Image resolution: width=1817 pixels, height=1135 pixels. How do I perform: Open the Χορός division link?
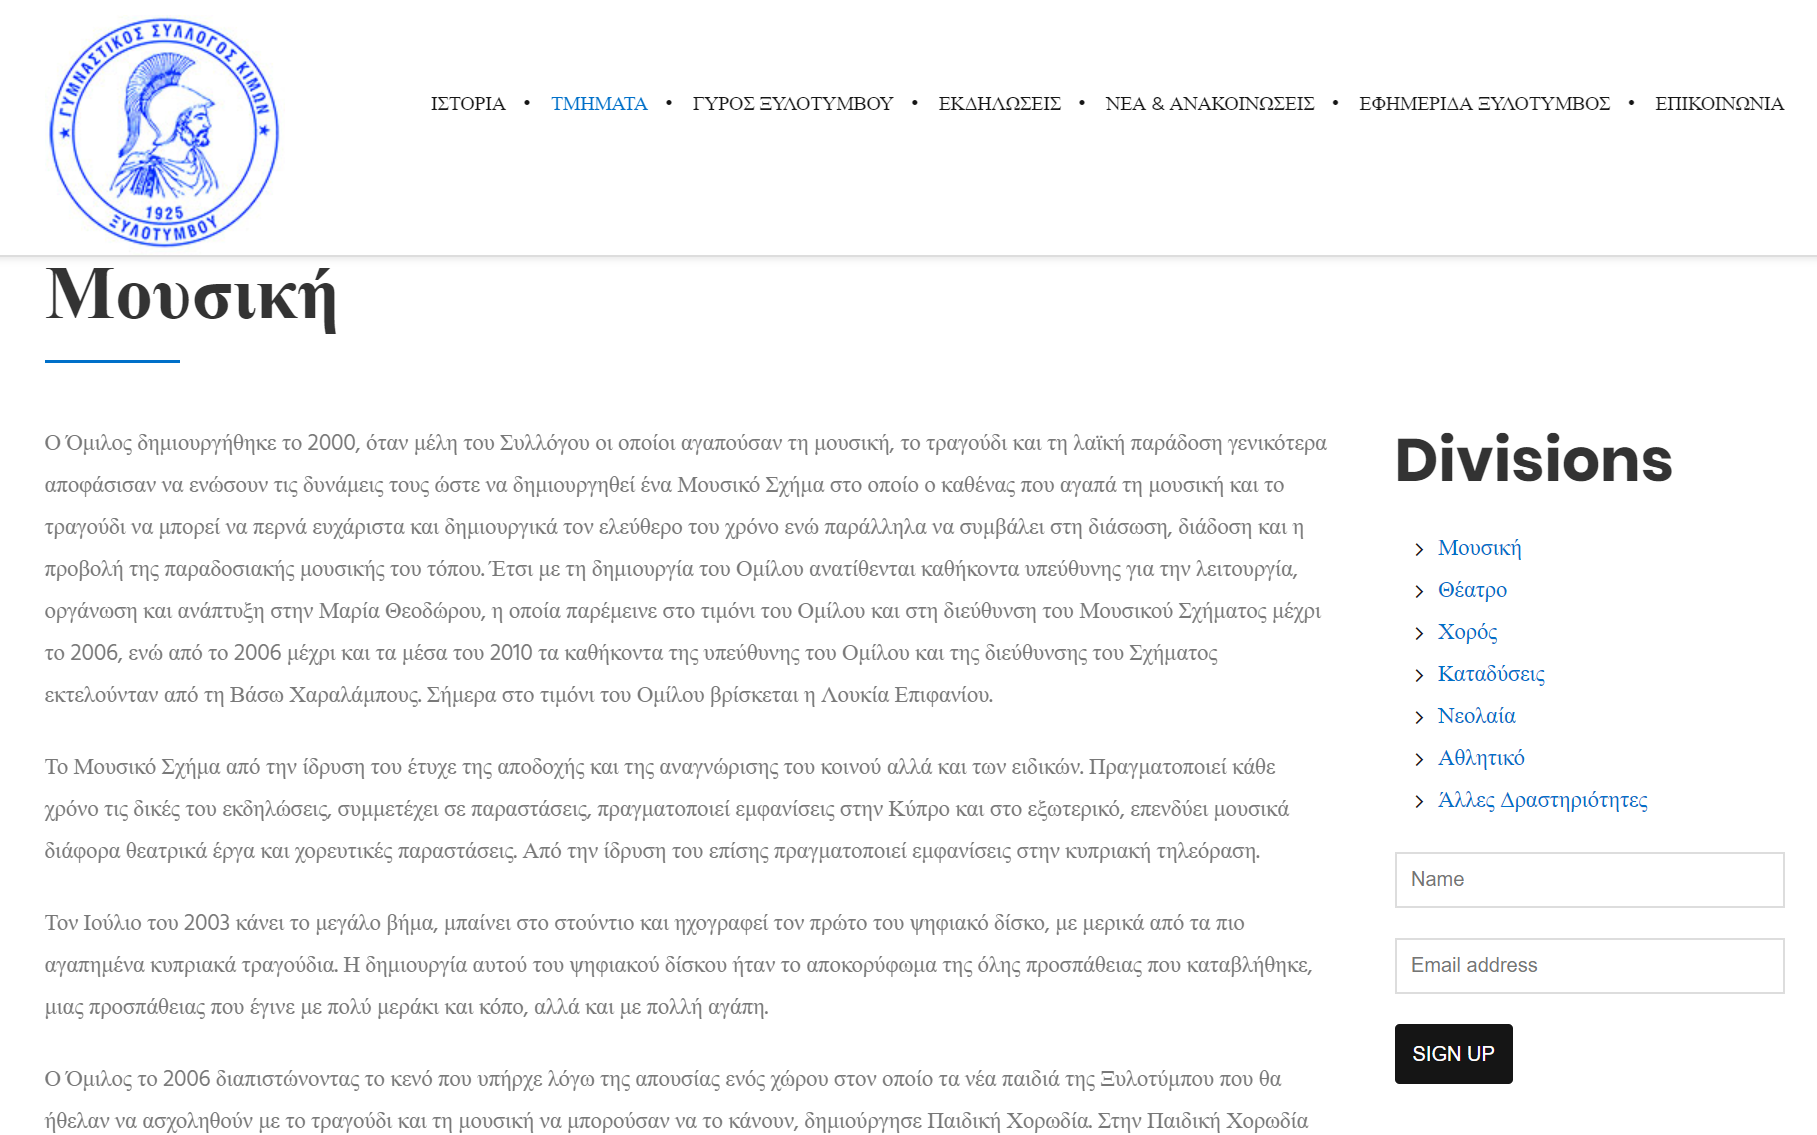coord(1467,632)
